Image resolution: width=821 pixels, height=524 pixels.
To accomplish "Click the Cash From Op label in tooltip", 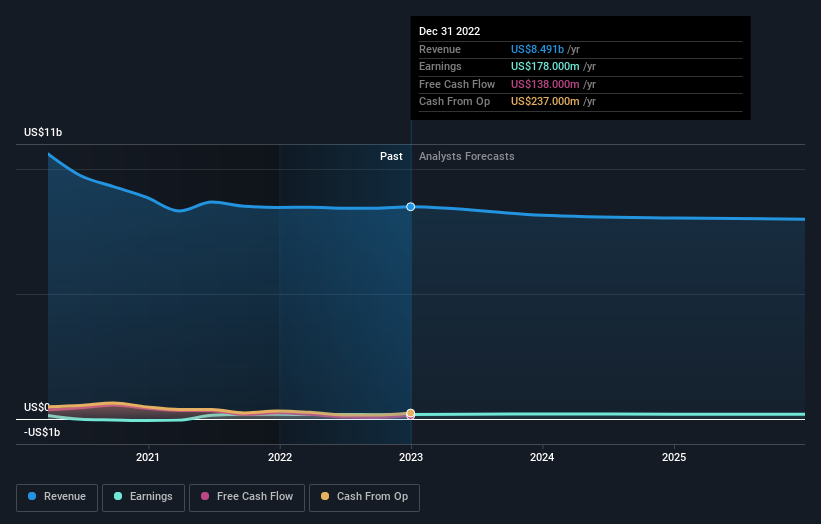I will [454, 102].
